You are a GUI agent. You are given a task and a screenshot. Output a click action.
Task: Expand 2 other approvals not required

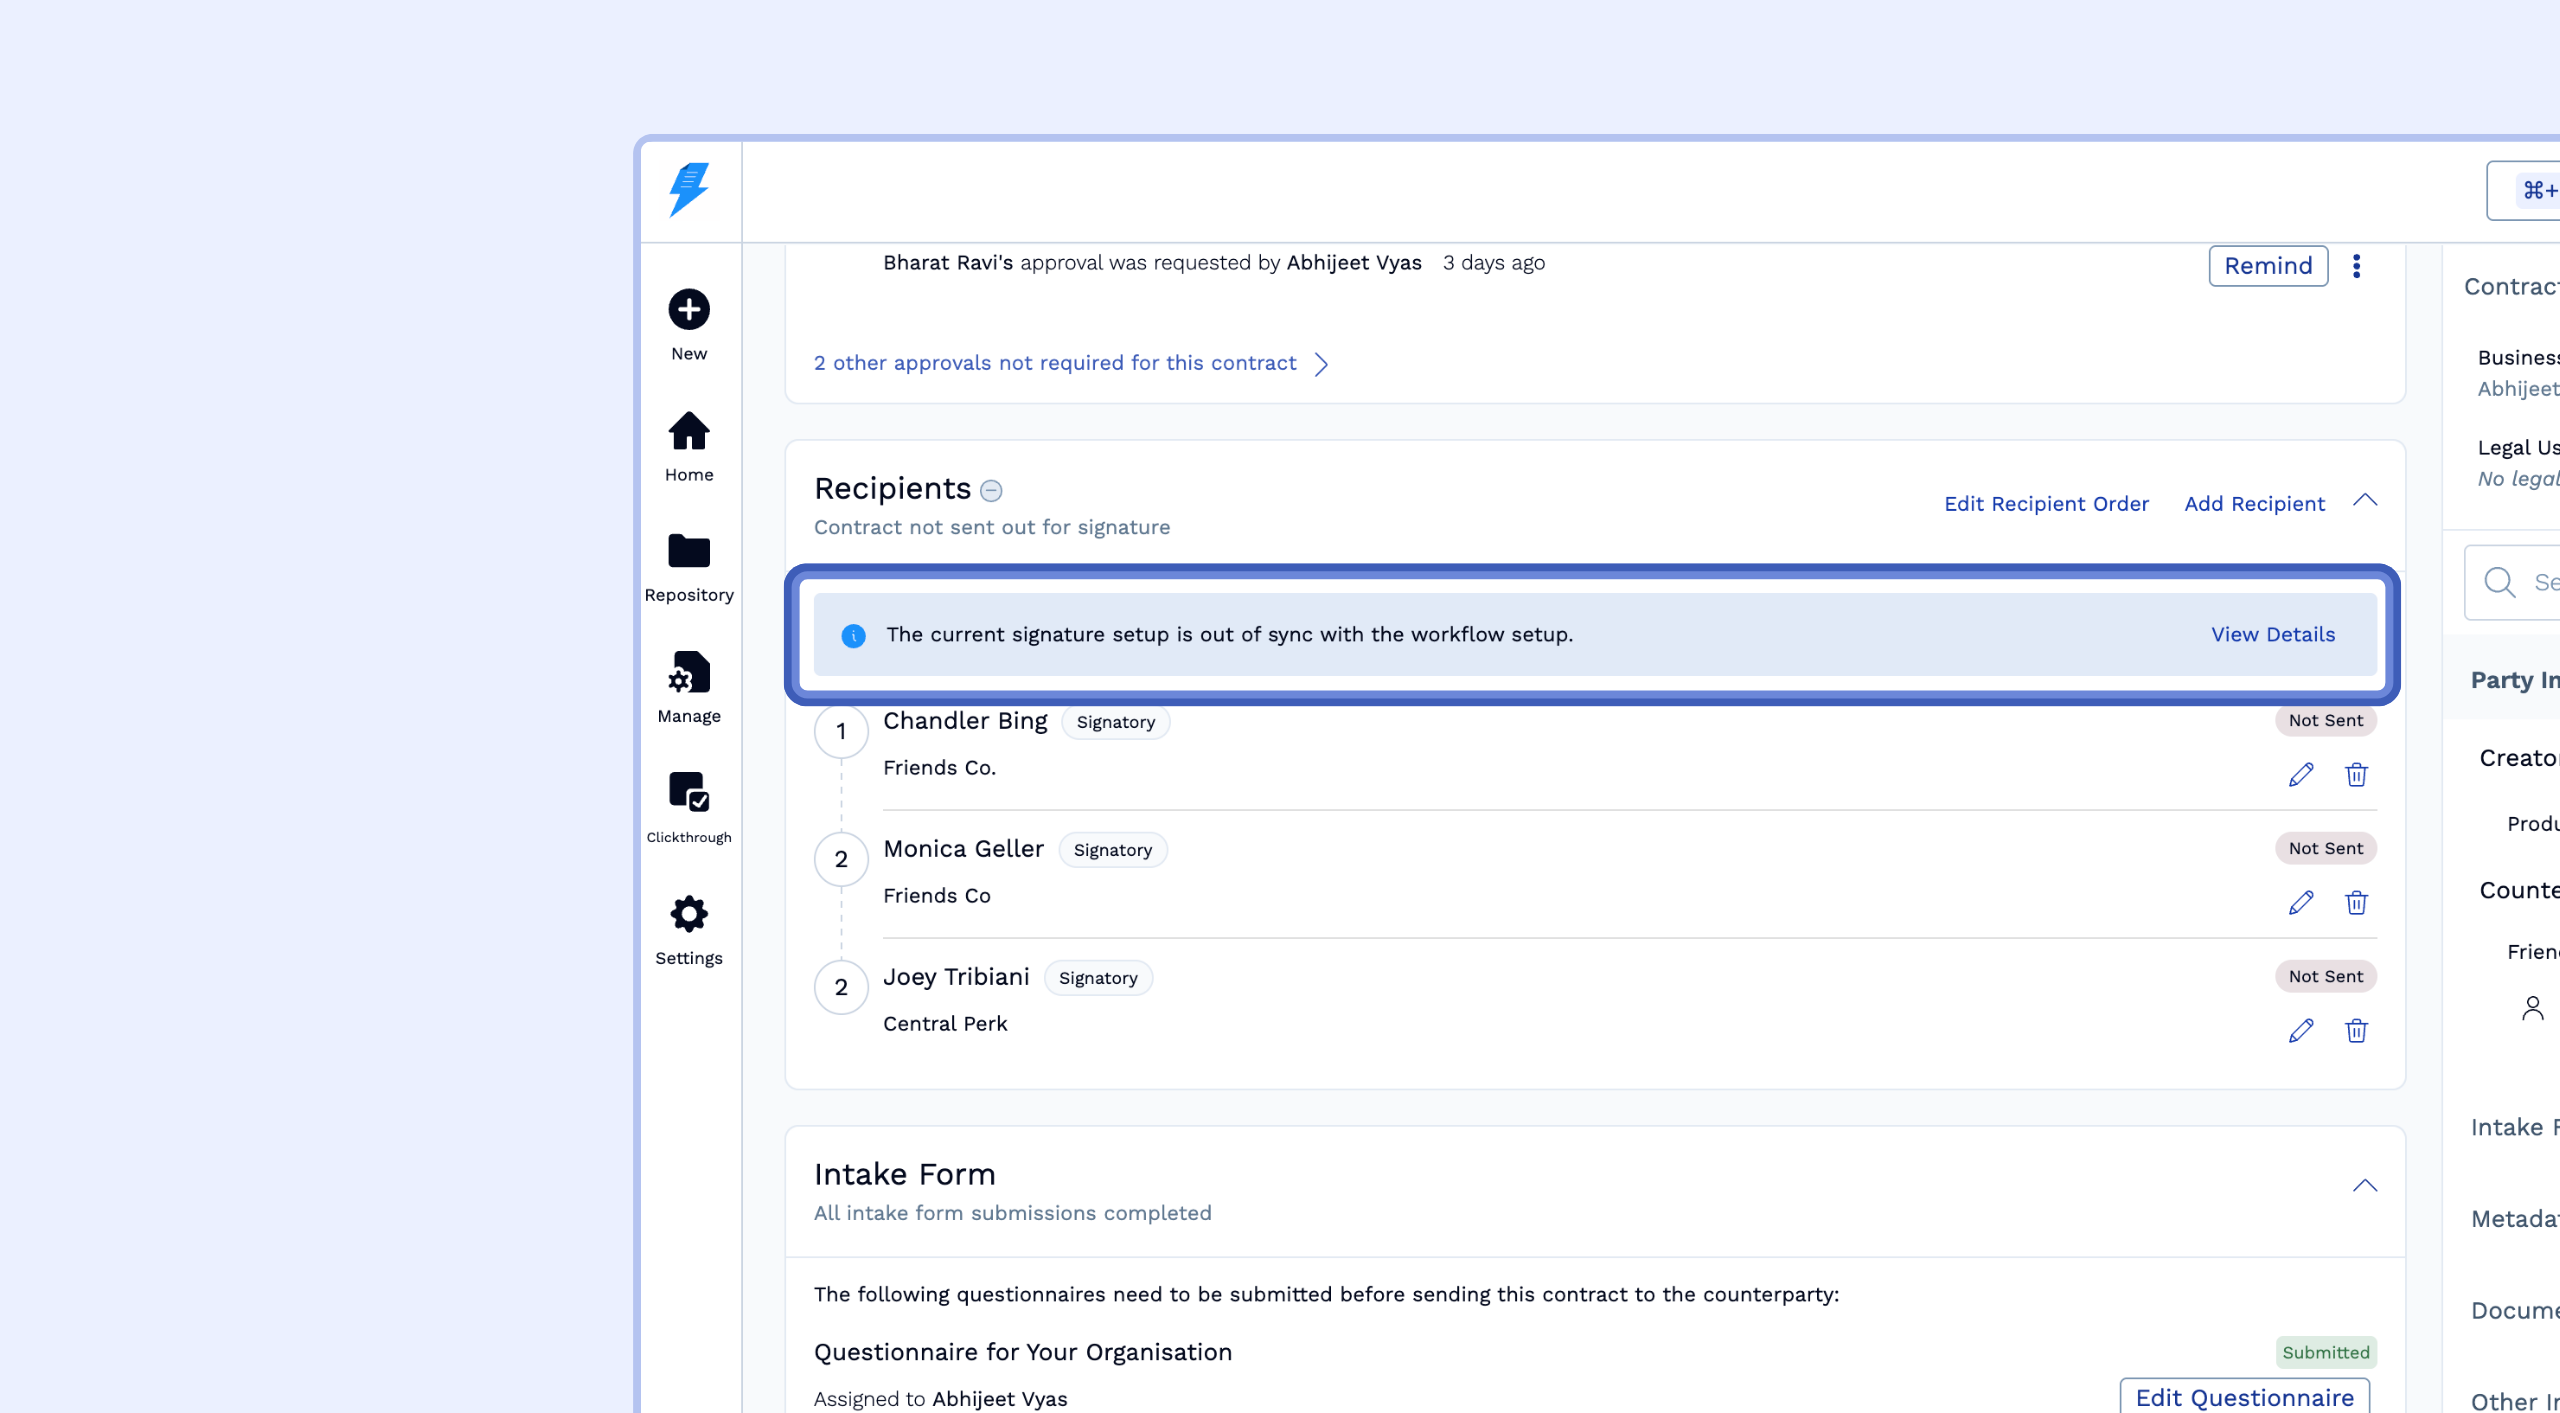click(x=1071, y=363)
